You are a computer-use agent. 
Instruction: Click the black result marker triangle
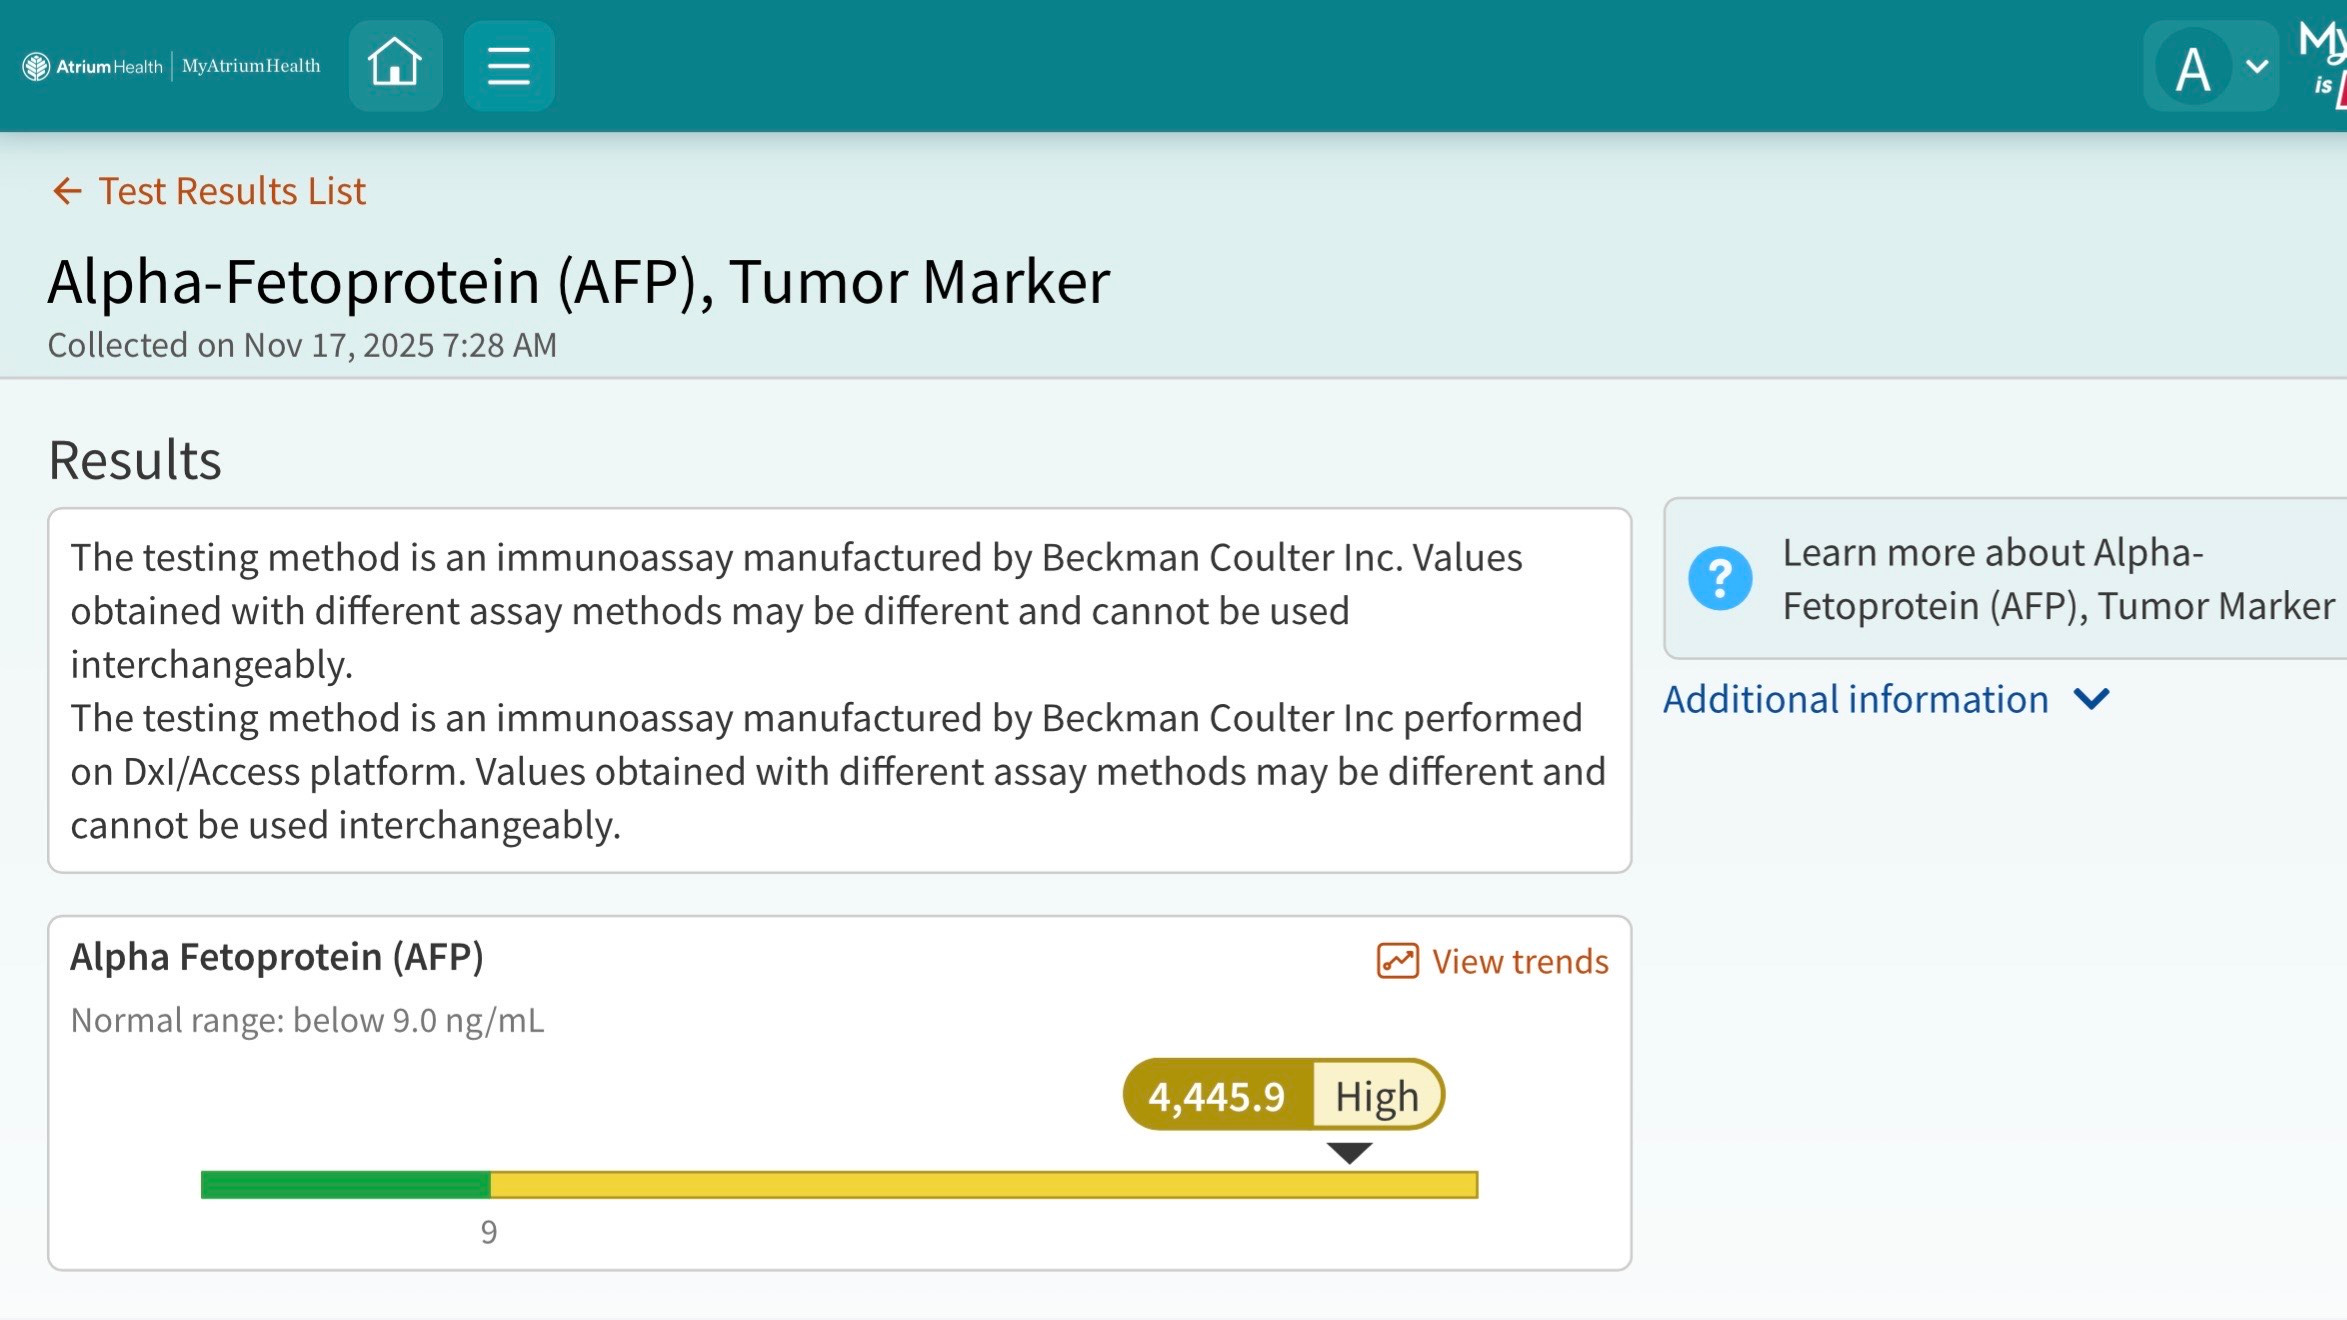pos(1349,1153)
